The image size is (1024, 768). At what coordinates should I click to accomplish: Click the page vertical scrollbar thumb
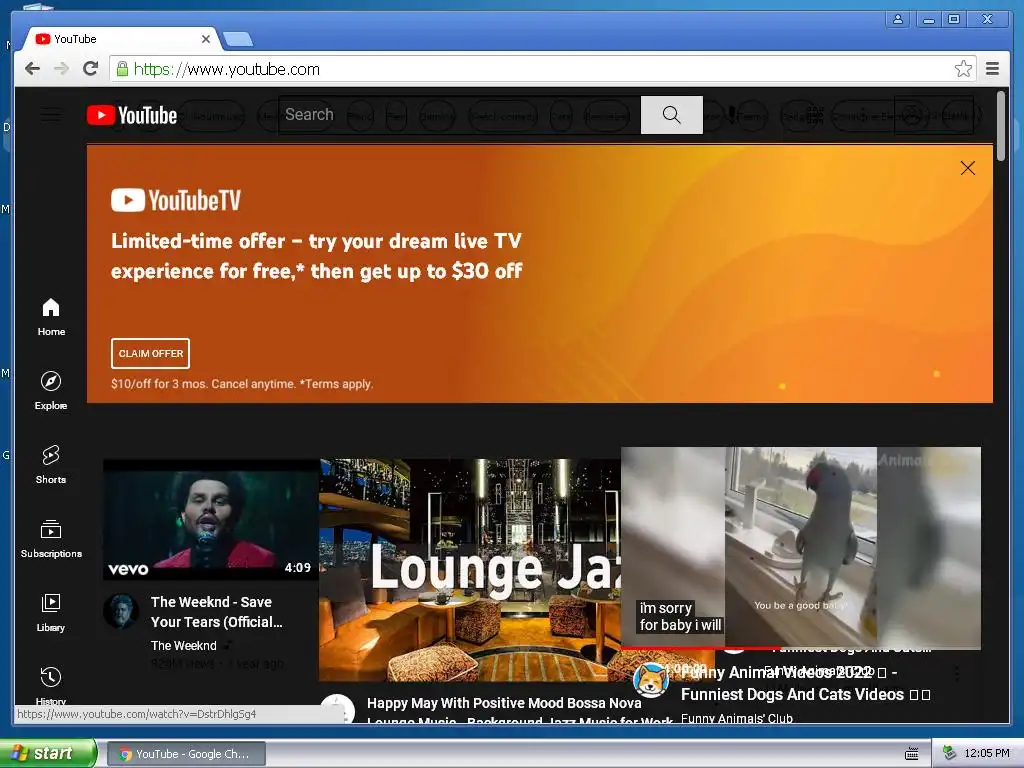[x=1000, y=126]
